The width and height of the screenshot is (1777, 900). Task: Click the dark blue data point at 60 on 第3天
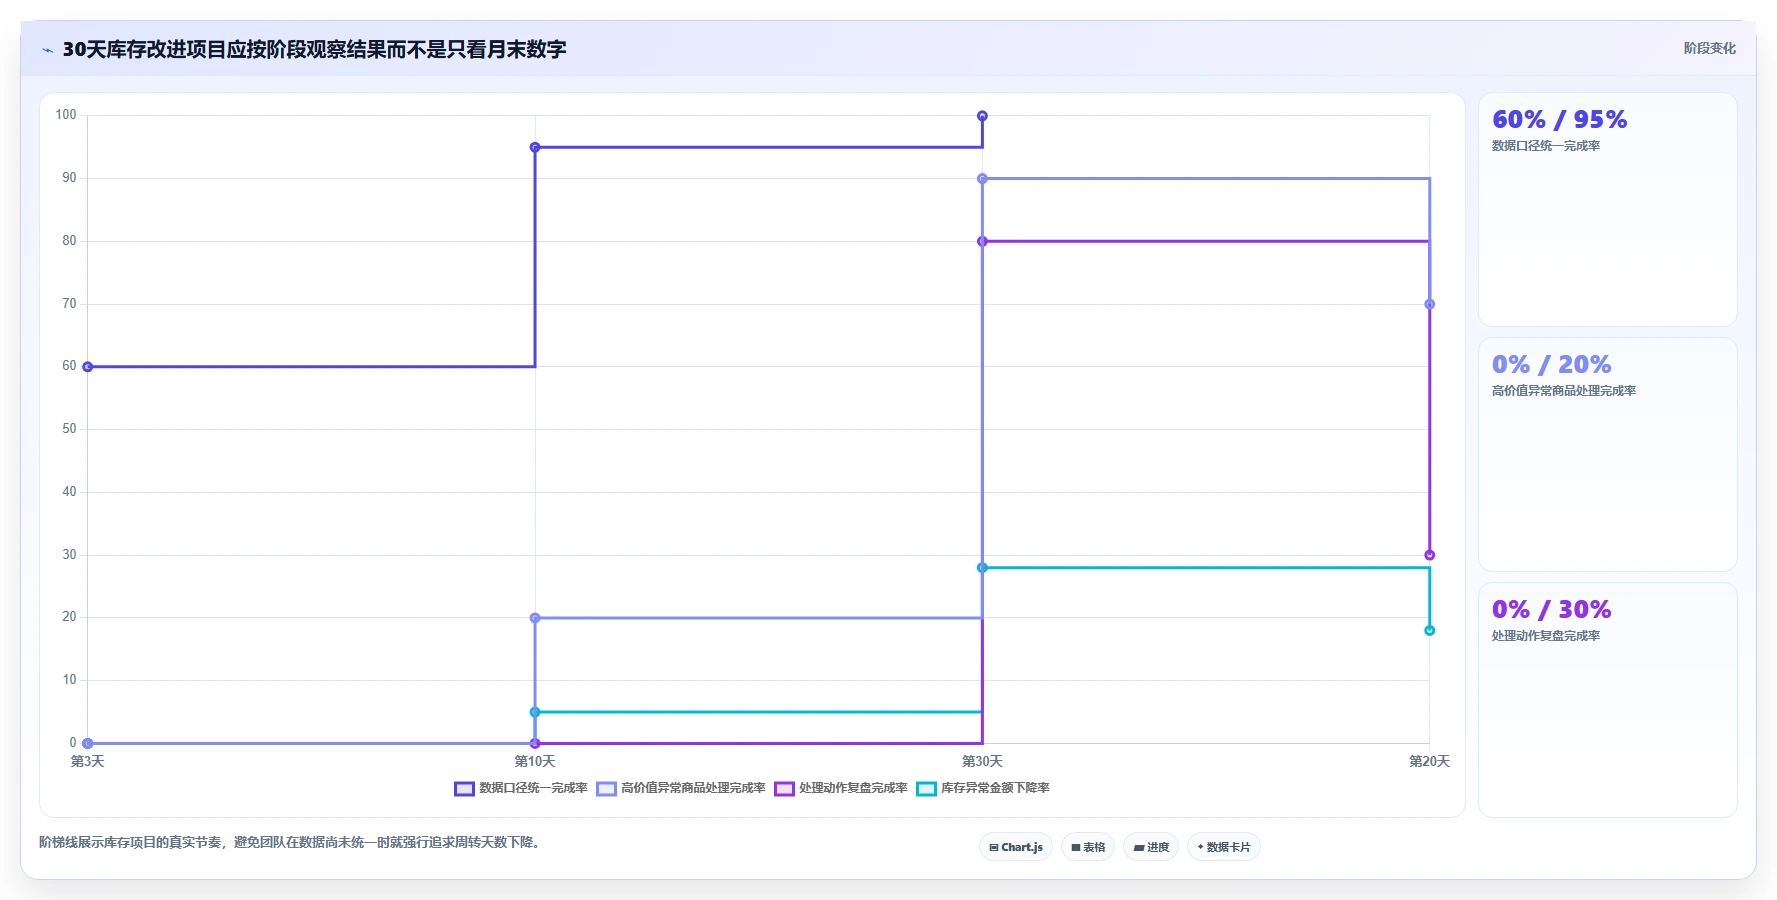[88, 367]
